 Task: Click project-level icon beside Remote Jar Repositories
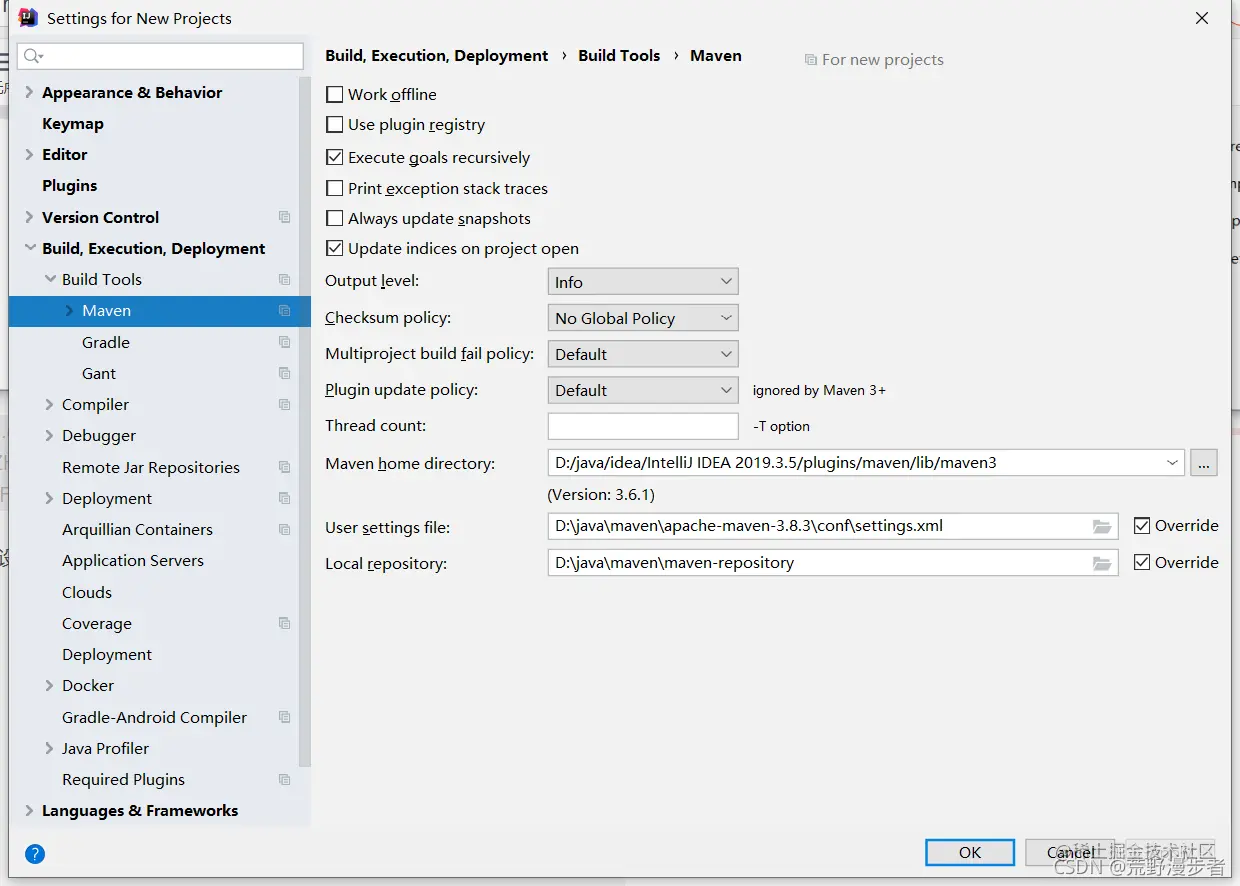point(285,467)
